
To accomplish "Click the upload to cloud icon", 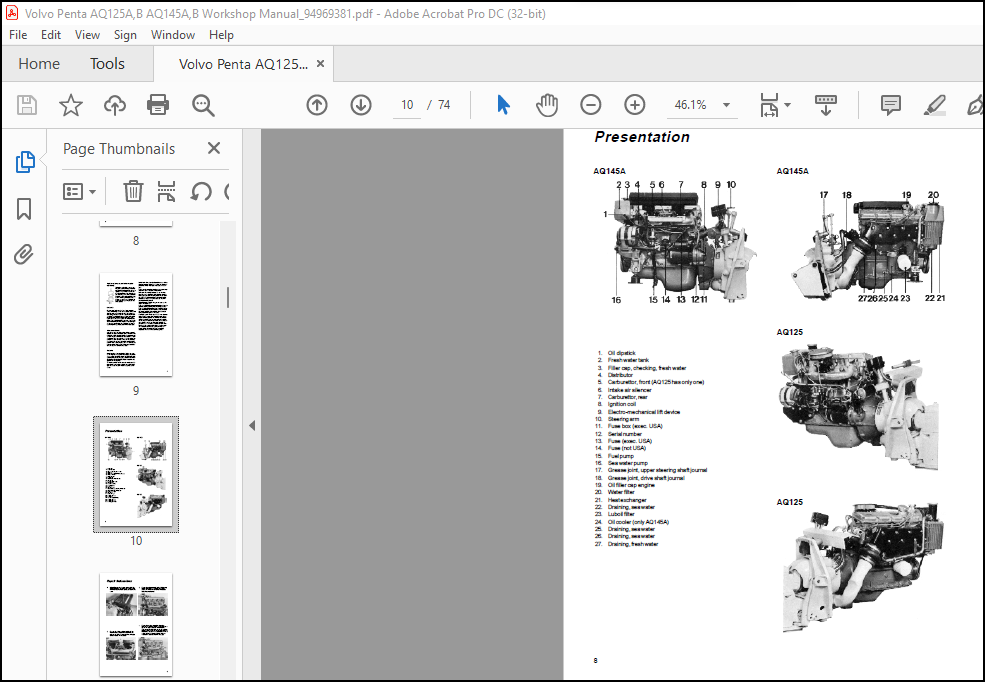I will pos(114,105).
